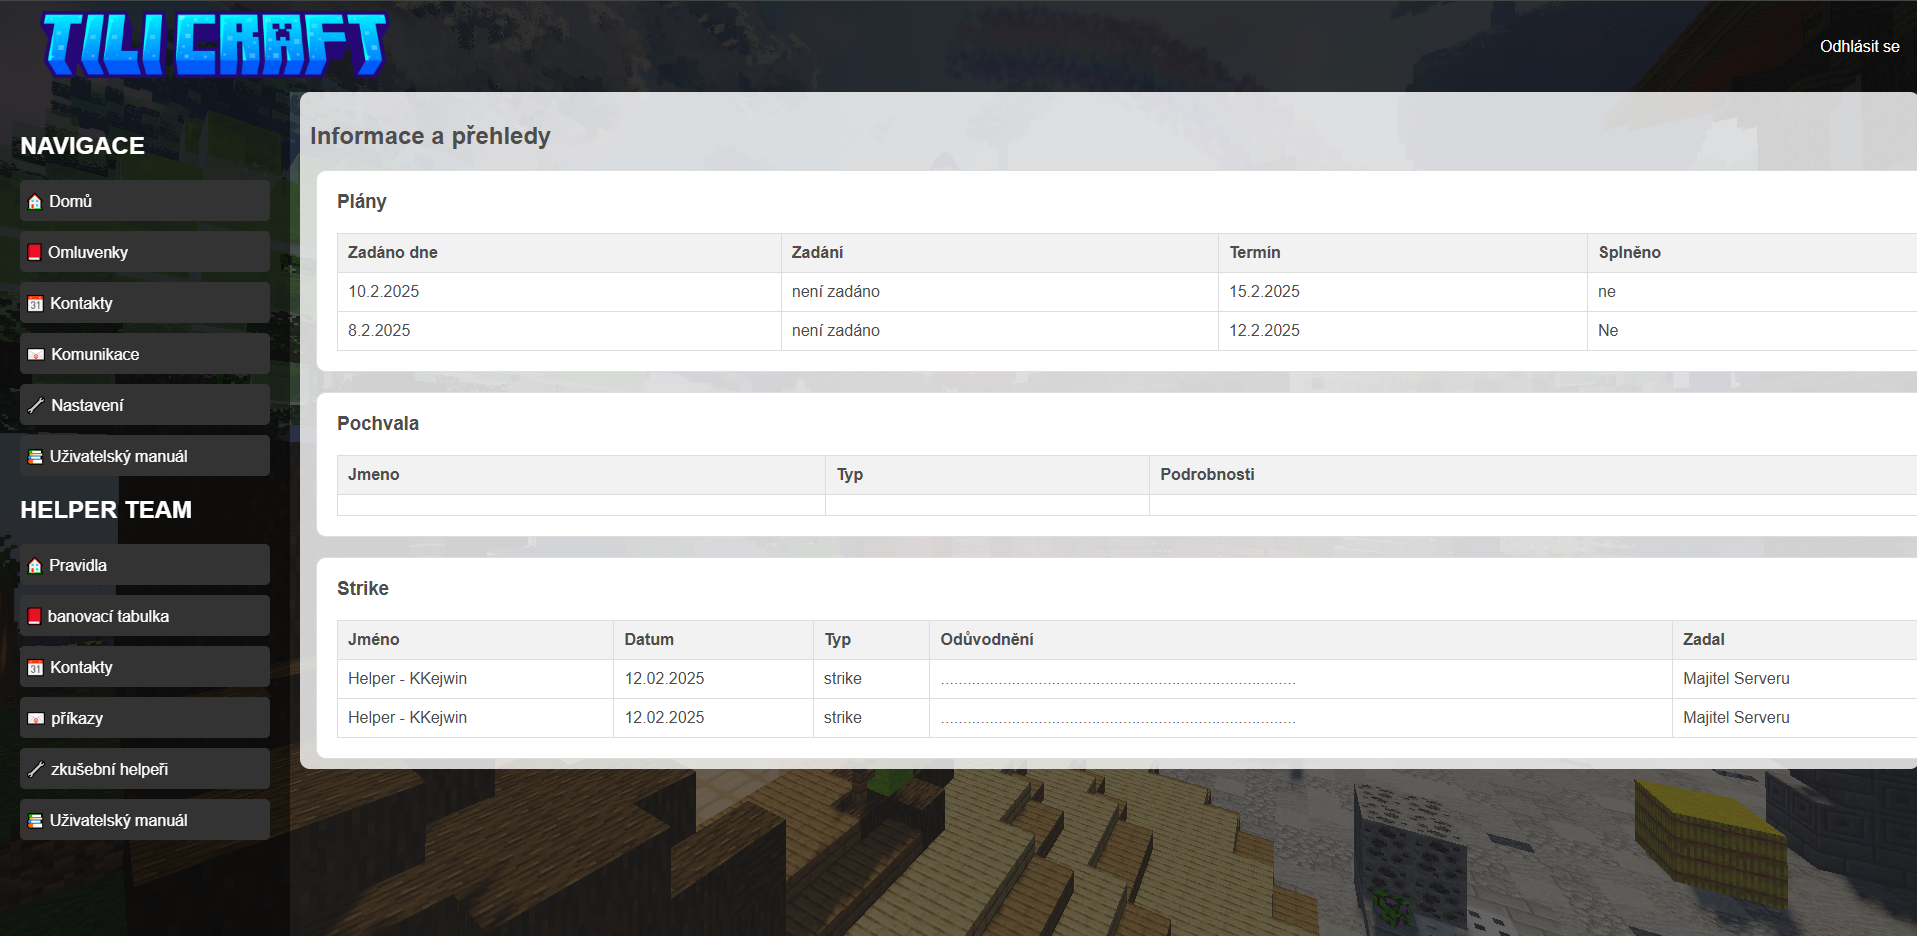Click the red book icon beside banovací tabulka
Screen dimensions: 1917x936
[x=34, y=617]
